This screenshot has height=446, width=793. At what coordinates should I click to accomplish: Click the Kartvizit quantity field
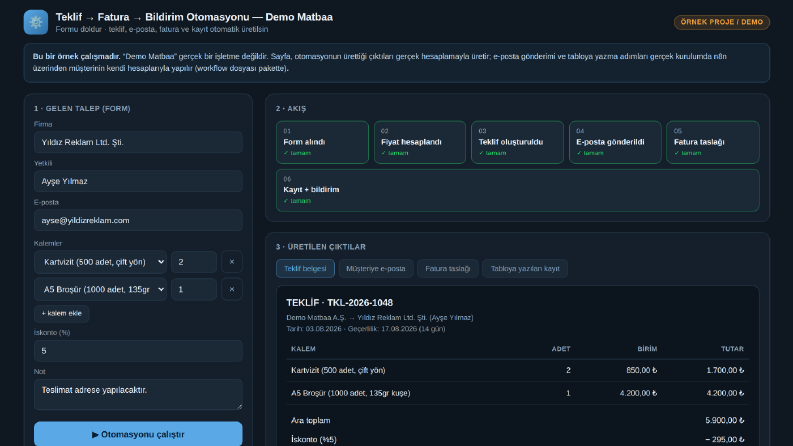(194, 262)
